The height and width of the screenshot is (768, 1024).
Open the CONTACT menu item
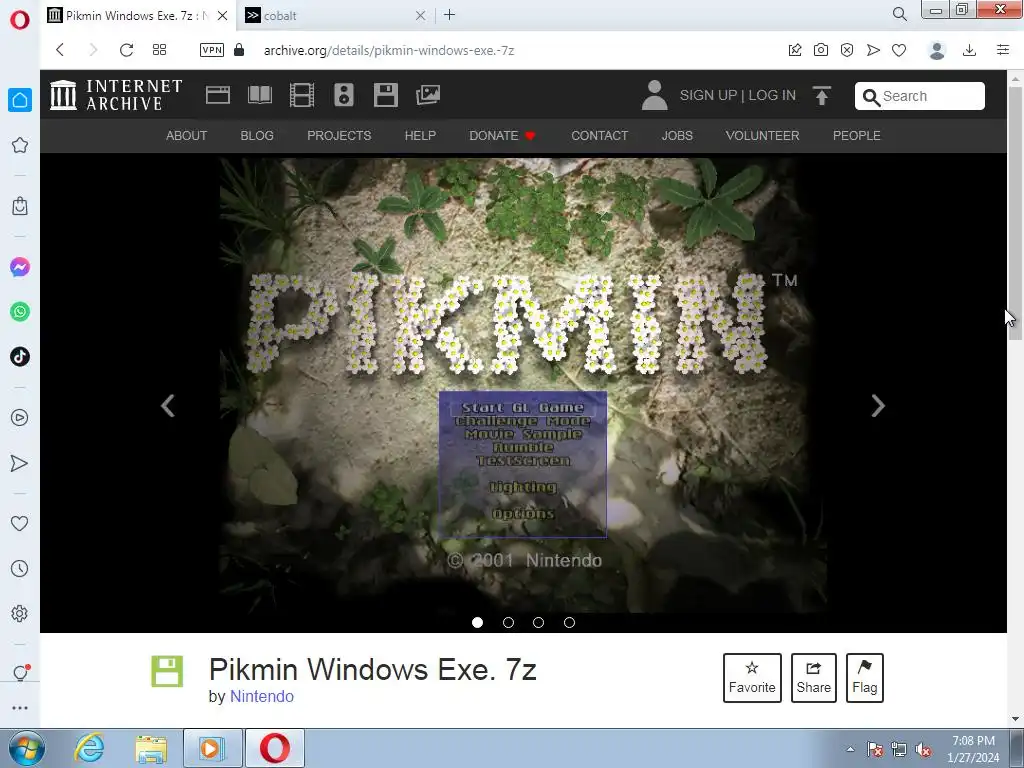(600, 135)
